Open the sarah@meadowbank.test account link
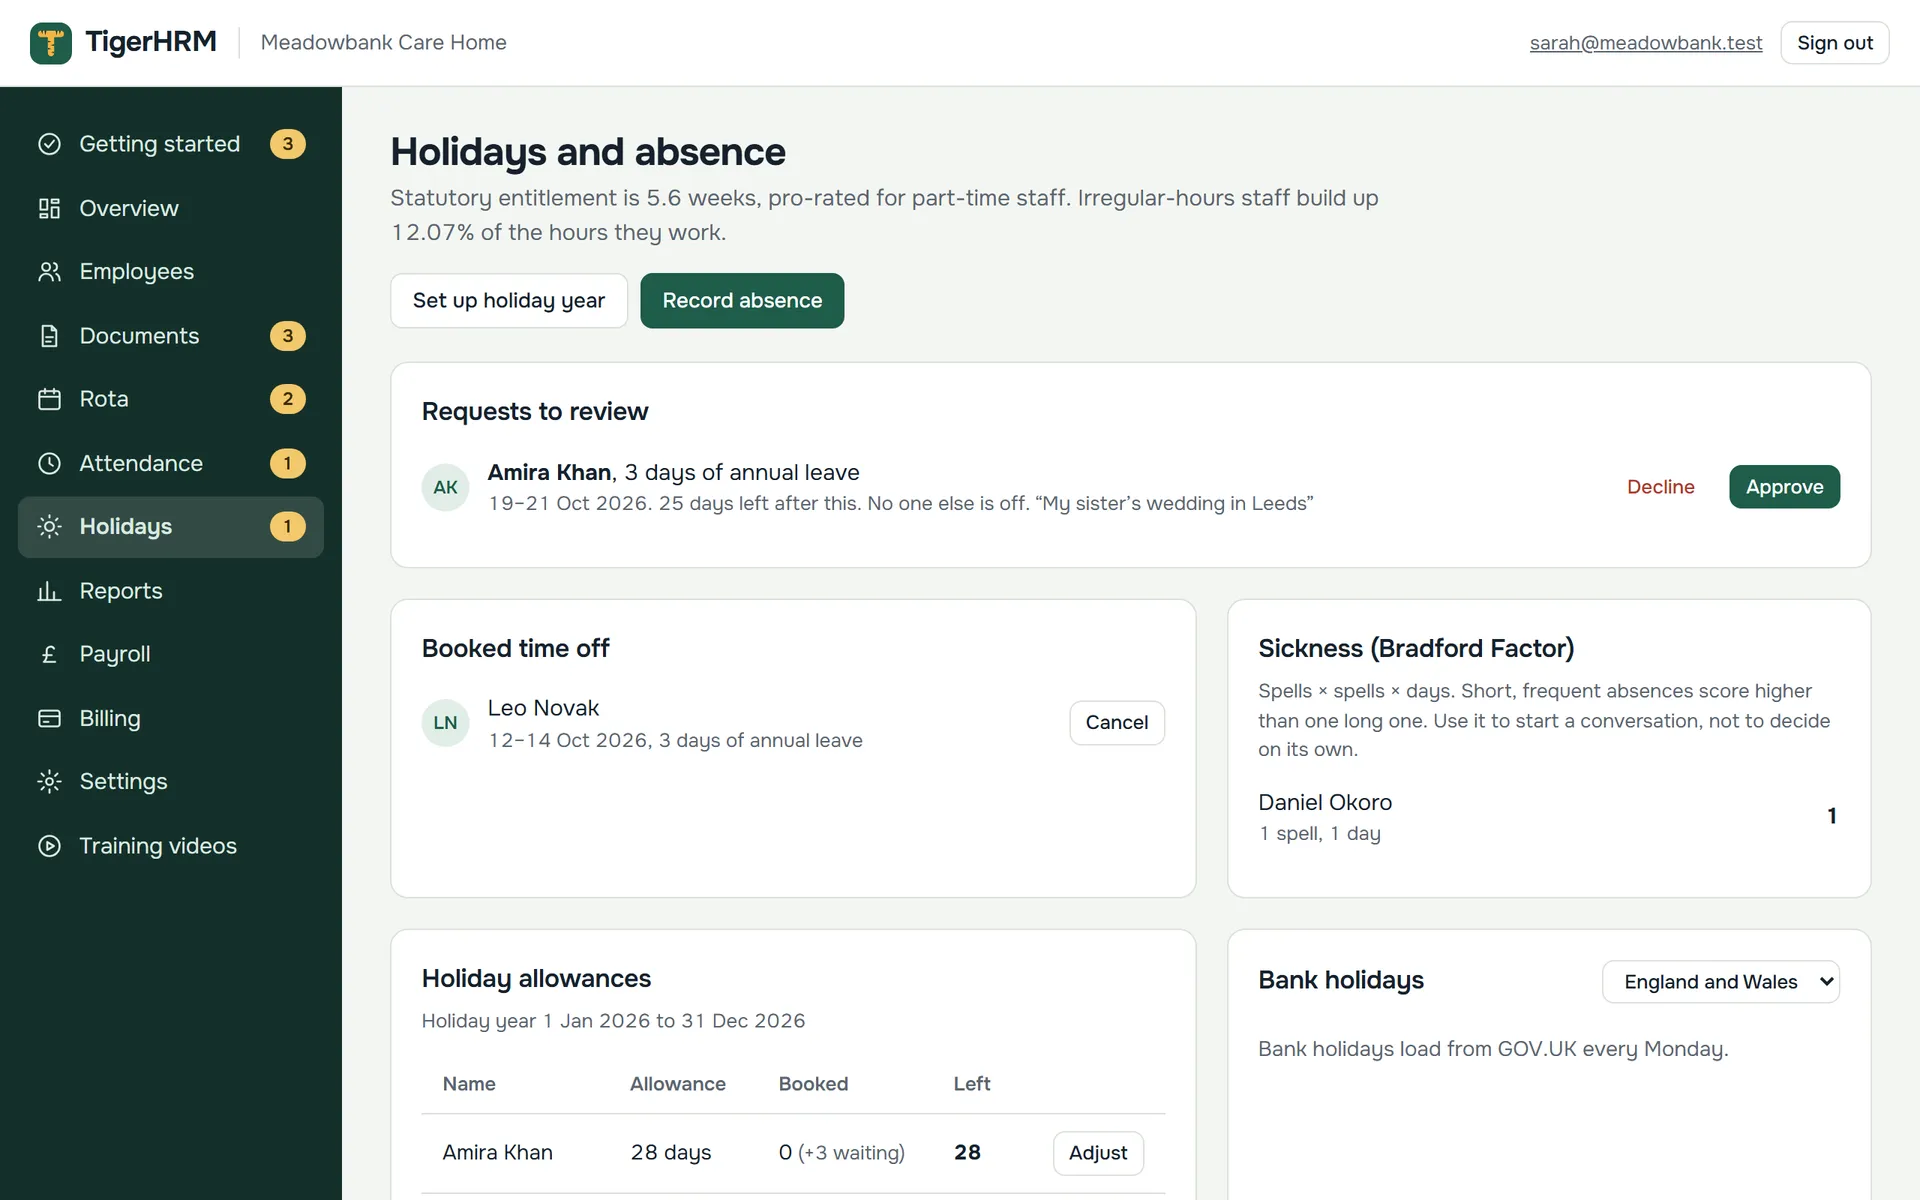The width and height of the screenshot is (1920, 1200). click(1646, 43)
